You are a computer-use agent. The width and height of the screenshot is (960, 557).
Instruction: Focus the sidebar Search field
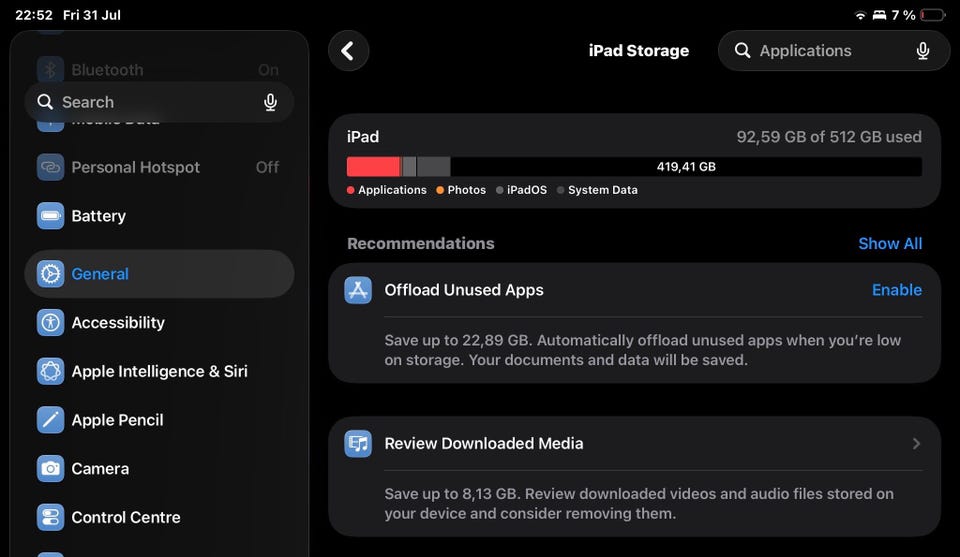[x=159, y=102]
